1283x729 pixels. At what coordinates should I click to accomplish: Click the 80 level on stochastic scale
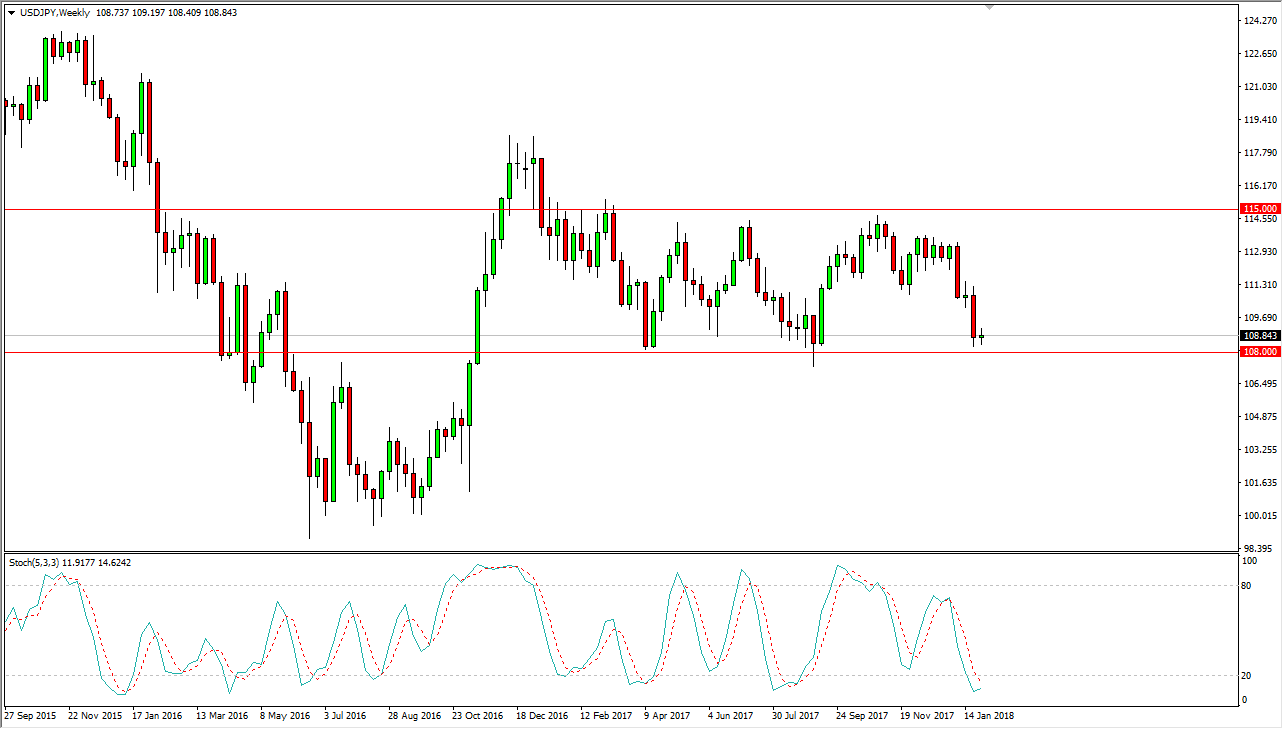[1246, 585]
